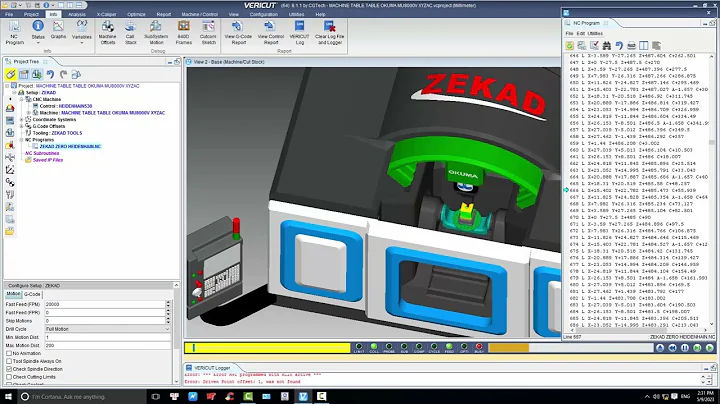Click the Reset Model simulation button
Image resolution: width=720 pixels, height=404 pixels.
pos(660,348)
